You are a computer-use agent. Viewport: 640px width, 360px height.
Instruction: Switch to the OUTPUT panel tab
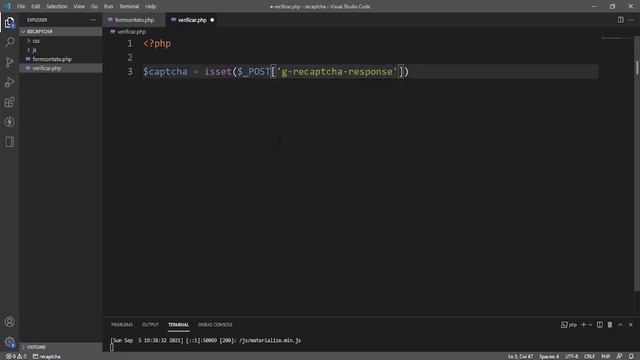[x=150, y=325]
